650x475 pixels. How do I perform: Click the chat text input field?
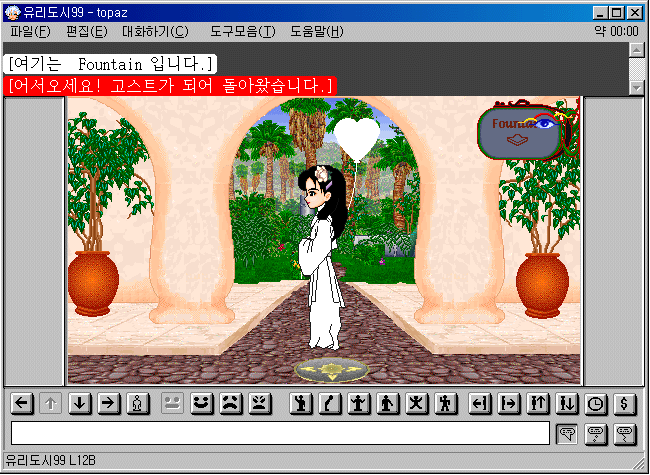pyautogui.click(x=280, y=433)
